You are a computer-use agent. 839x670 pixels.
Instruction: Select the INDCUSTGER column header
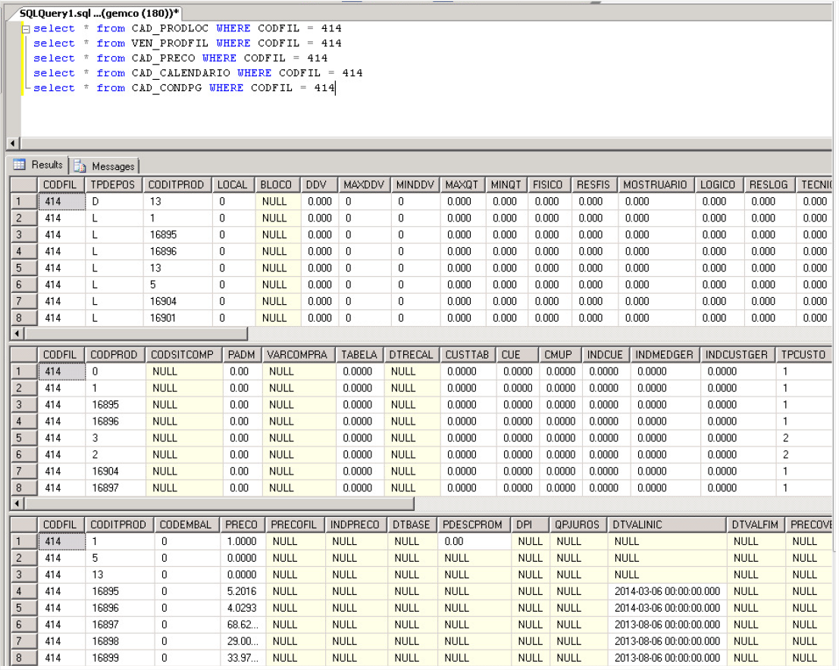point(736,355)
